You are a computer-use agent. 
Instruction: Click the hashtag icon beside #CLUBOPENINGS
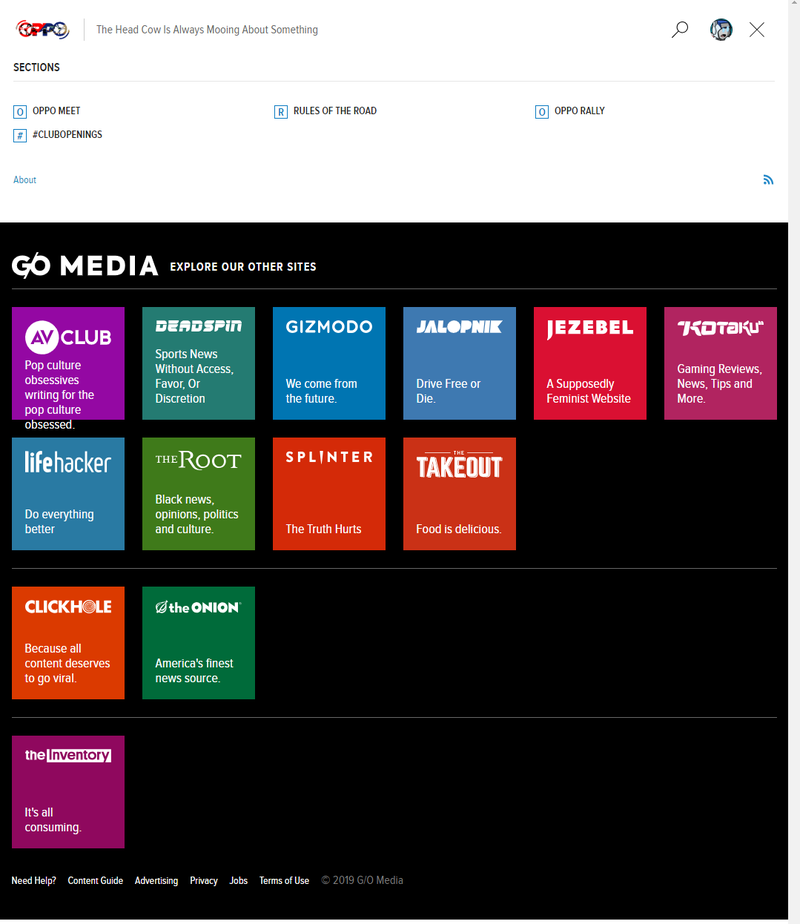tap(20, 136)
